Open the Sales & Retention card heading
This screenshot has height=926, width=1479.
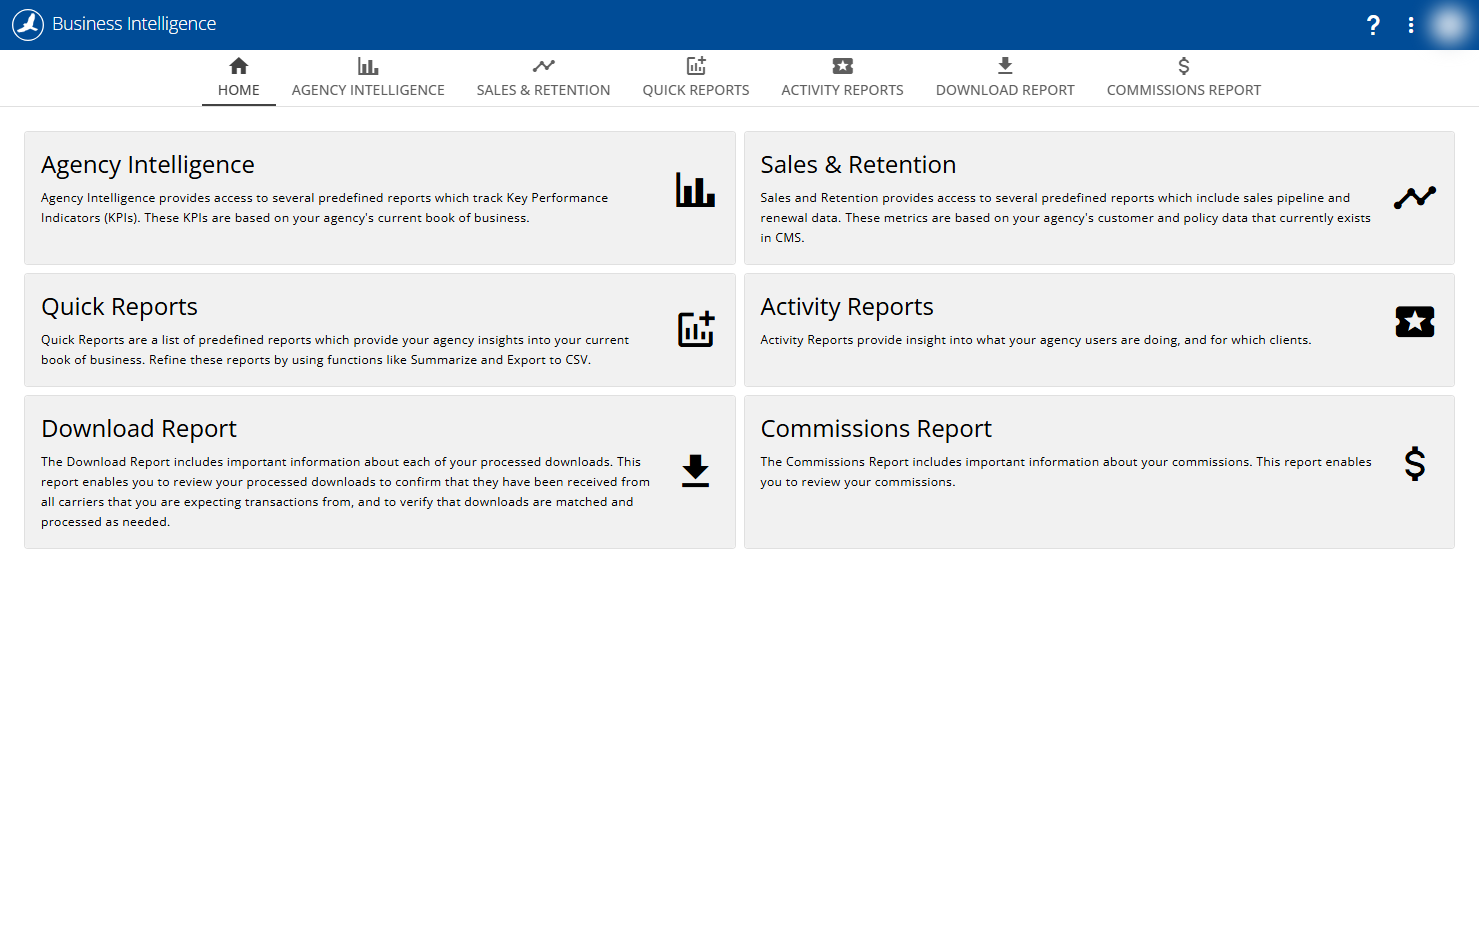(x=858, y=165)
